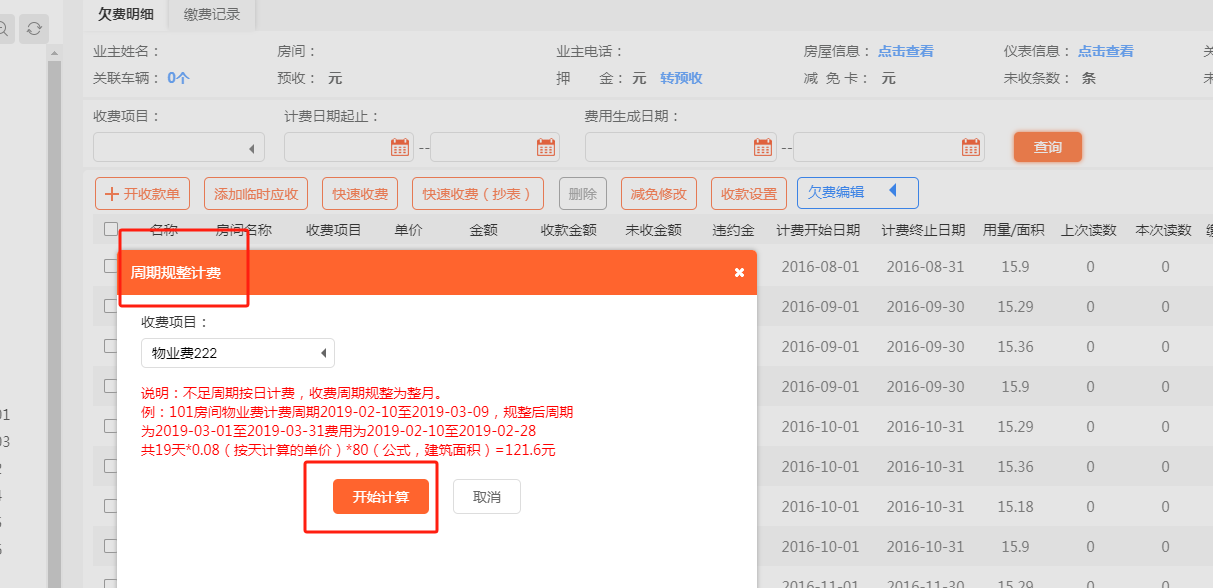The width and height of the screenshot is (1213, 588).
Task: Click 取消 to cancel the dialog
Action: click(486, 497)
